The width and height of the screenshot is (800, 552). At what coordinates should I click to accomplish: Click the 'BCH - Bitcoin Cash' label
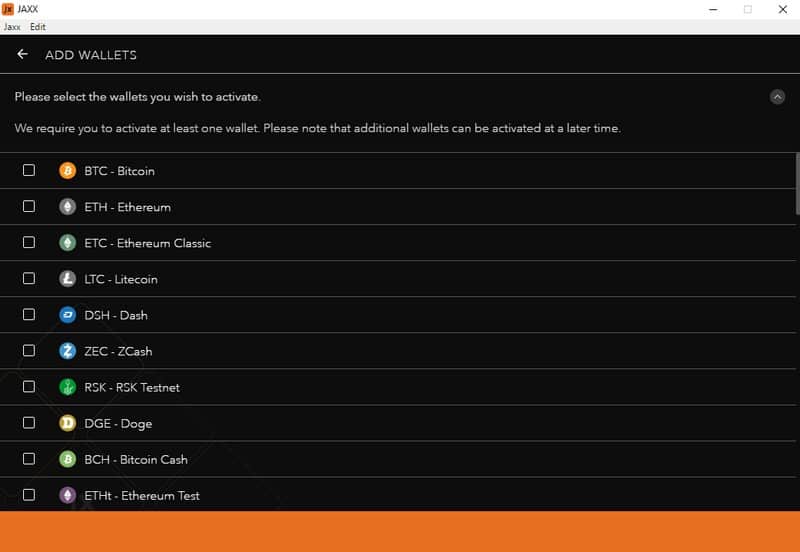point(136,460)
